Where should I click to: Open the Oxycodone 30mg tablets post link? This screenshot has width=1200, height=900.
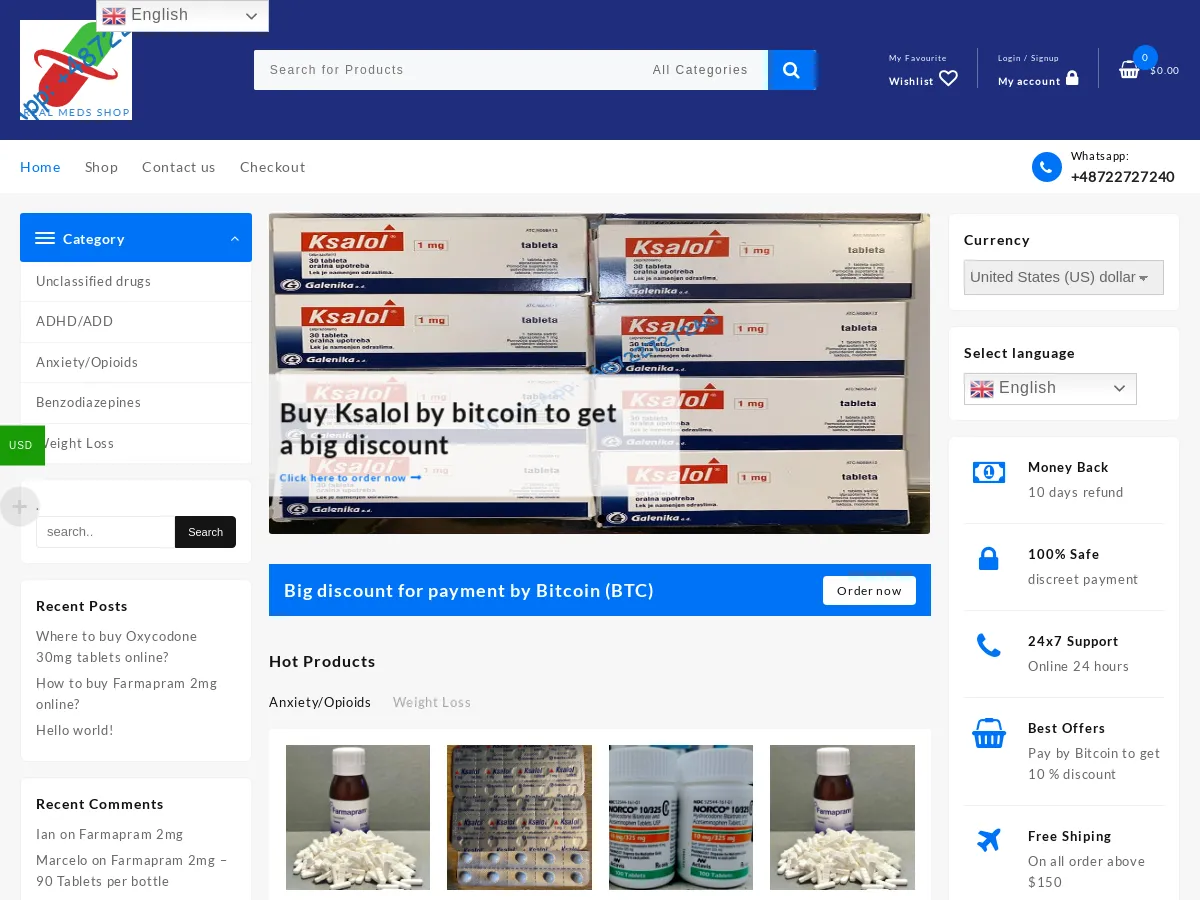tap(116, 646)
